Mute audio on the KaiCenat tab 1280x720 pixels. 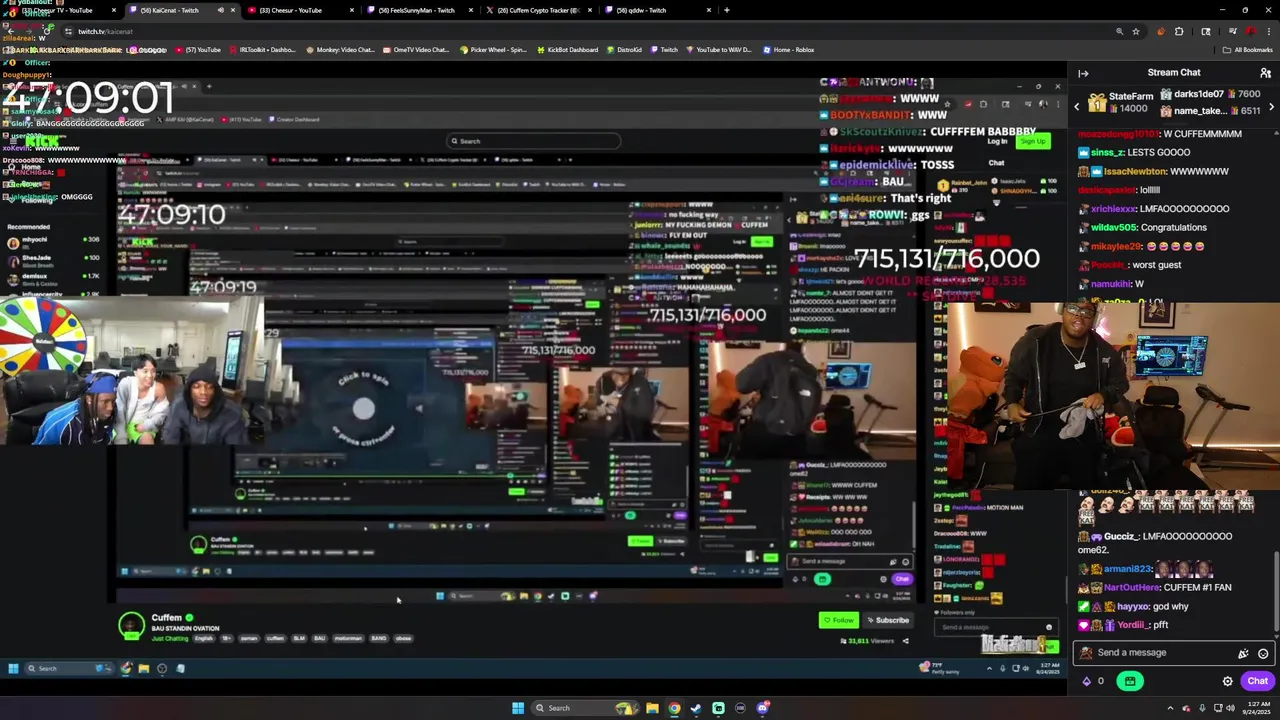tap(221, 10)
